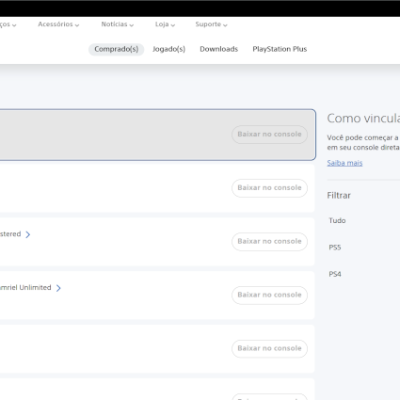Switch to the Comprado(s) tab
Screen dimensions: 400x400
(x=116, y=49)
